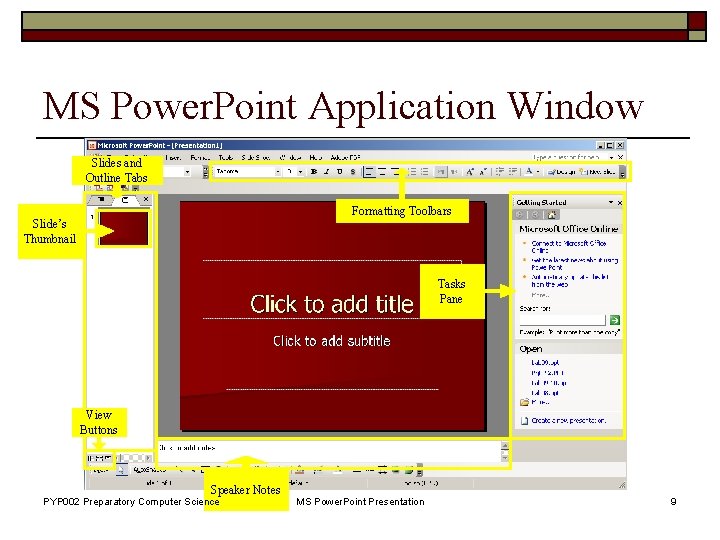The height and width of the screenshot is (540, 720).
Task: Click in the task pane Search for field
Action: pos(562,320)
